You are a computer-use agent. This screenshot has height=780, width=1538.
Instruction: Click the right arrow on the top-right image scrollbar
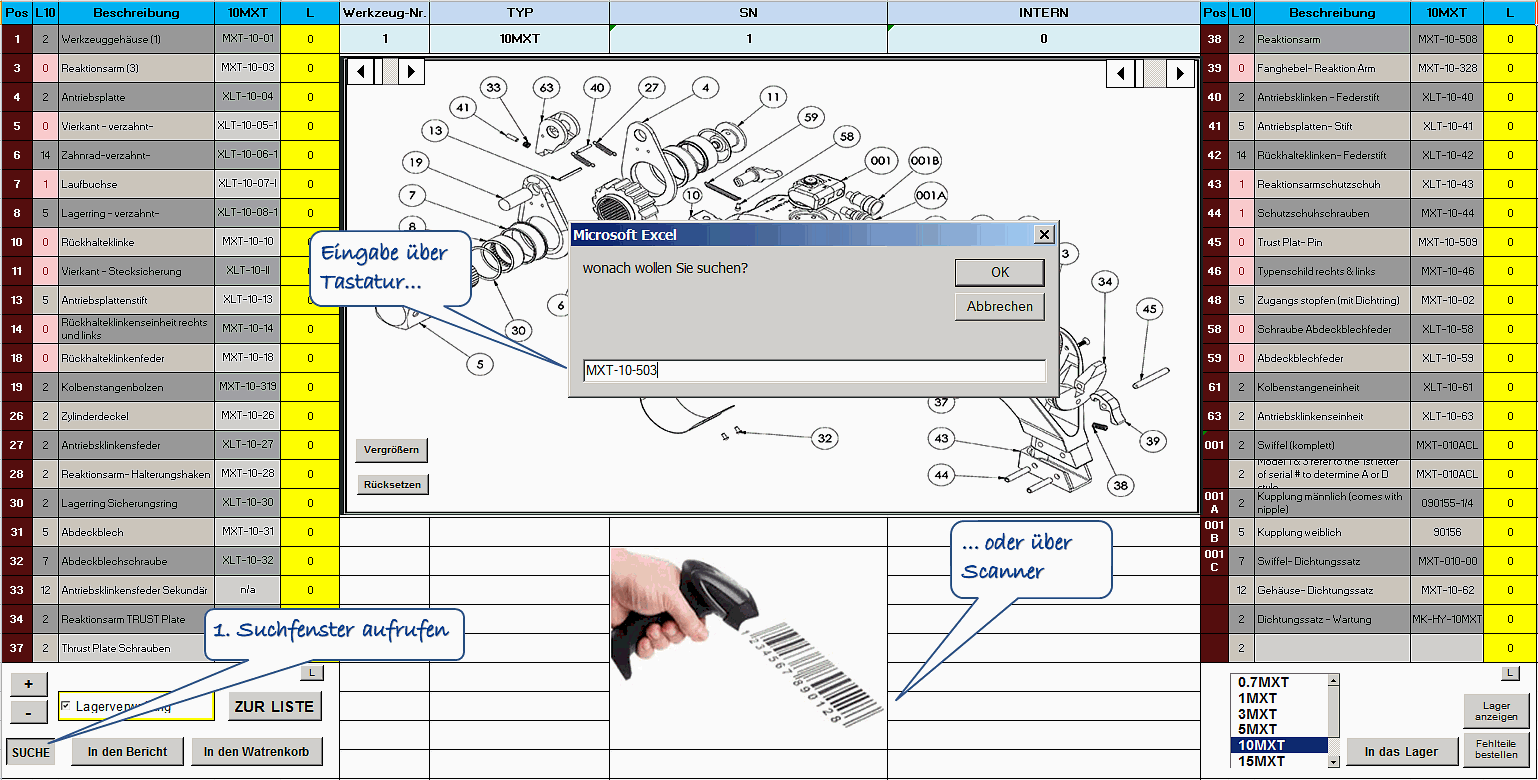tap(1181, 73)
